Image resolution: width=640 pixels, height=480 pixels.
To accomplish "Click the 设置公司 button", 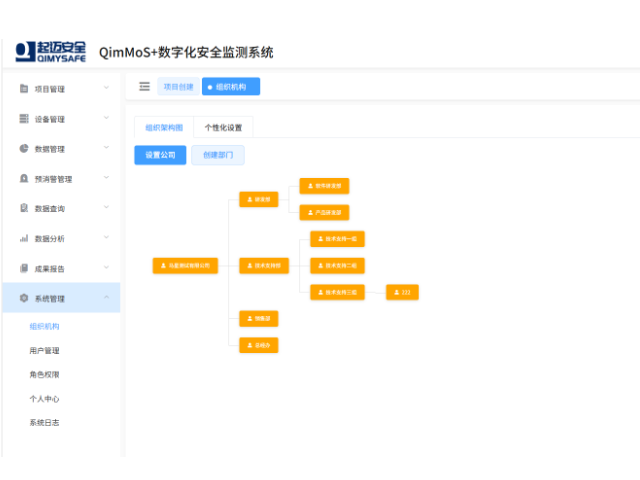I will (160, 155).
